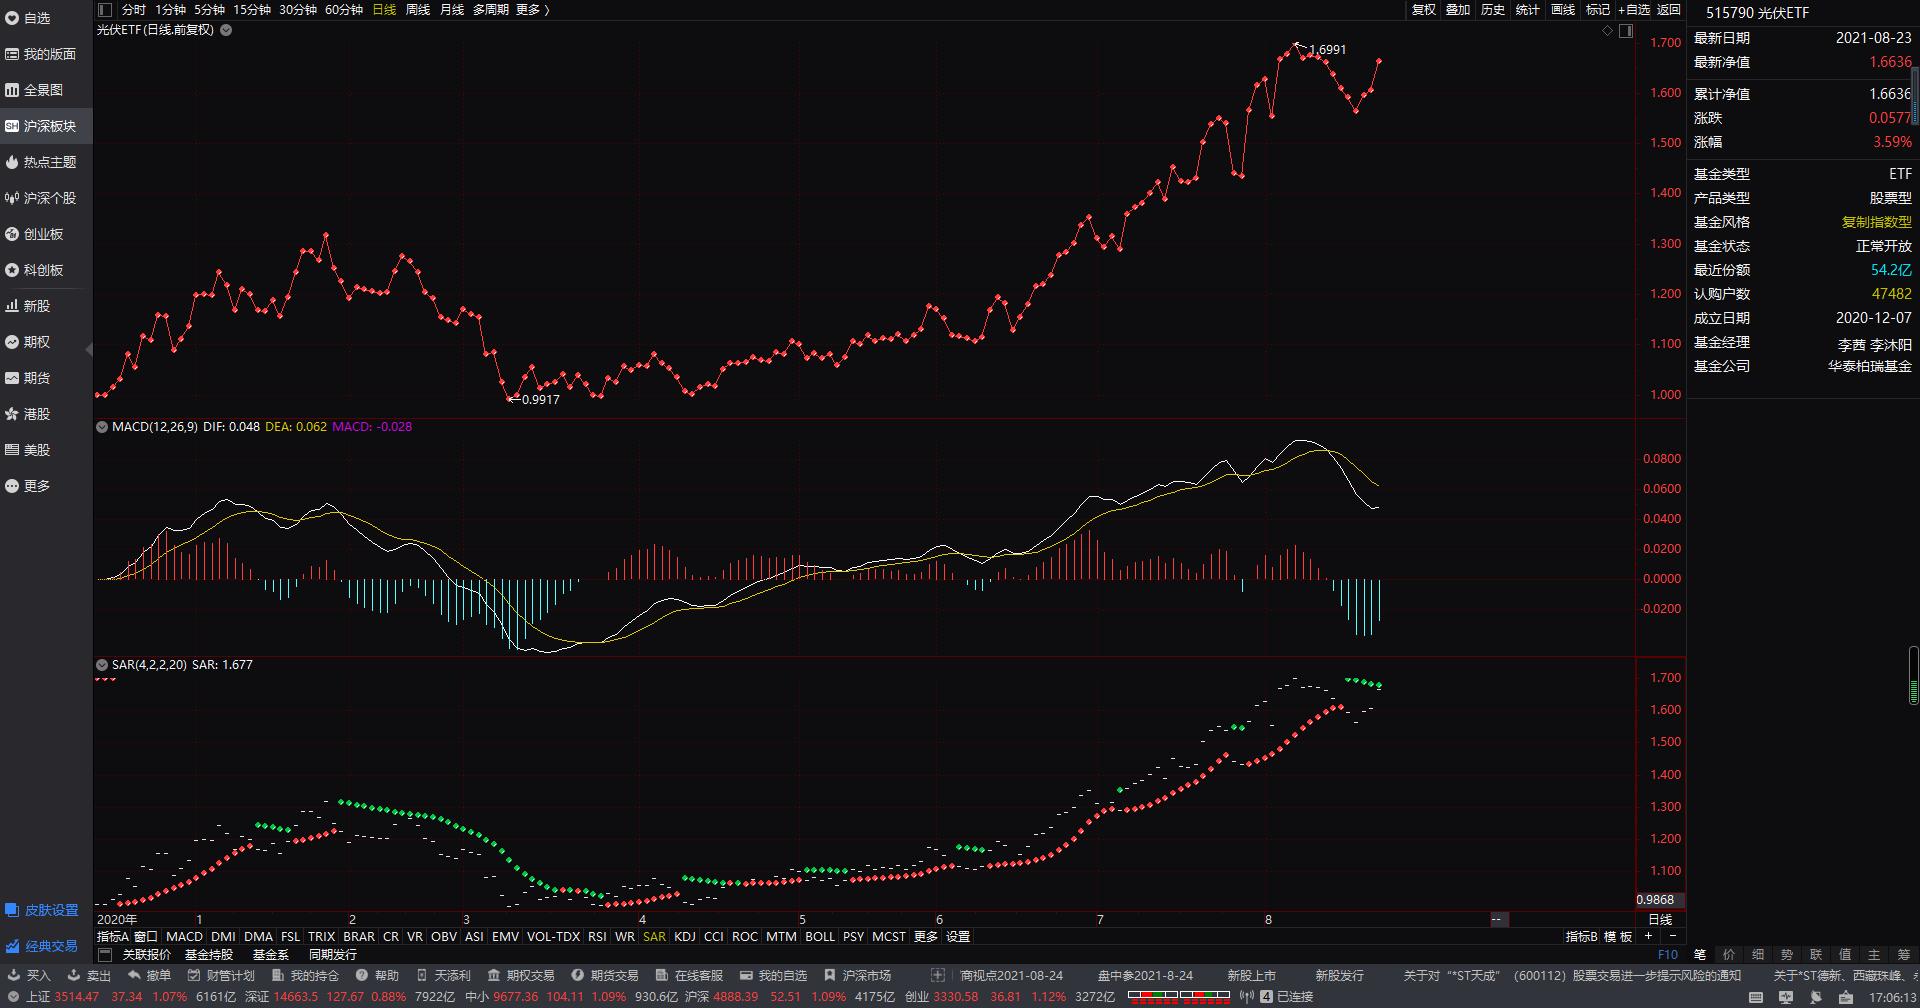The height and width of the screenshot is (1008, 1920).
Task: Open 财管计划 financial plan
Action: 221,975
